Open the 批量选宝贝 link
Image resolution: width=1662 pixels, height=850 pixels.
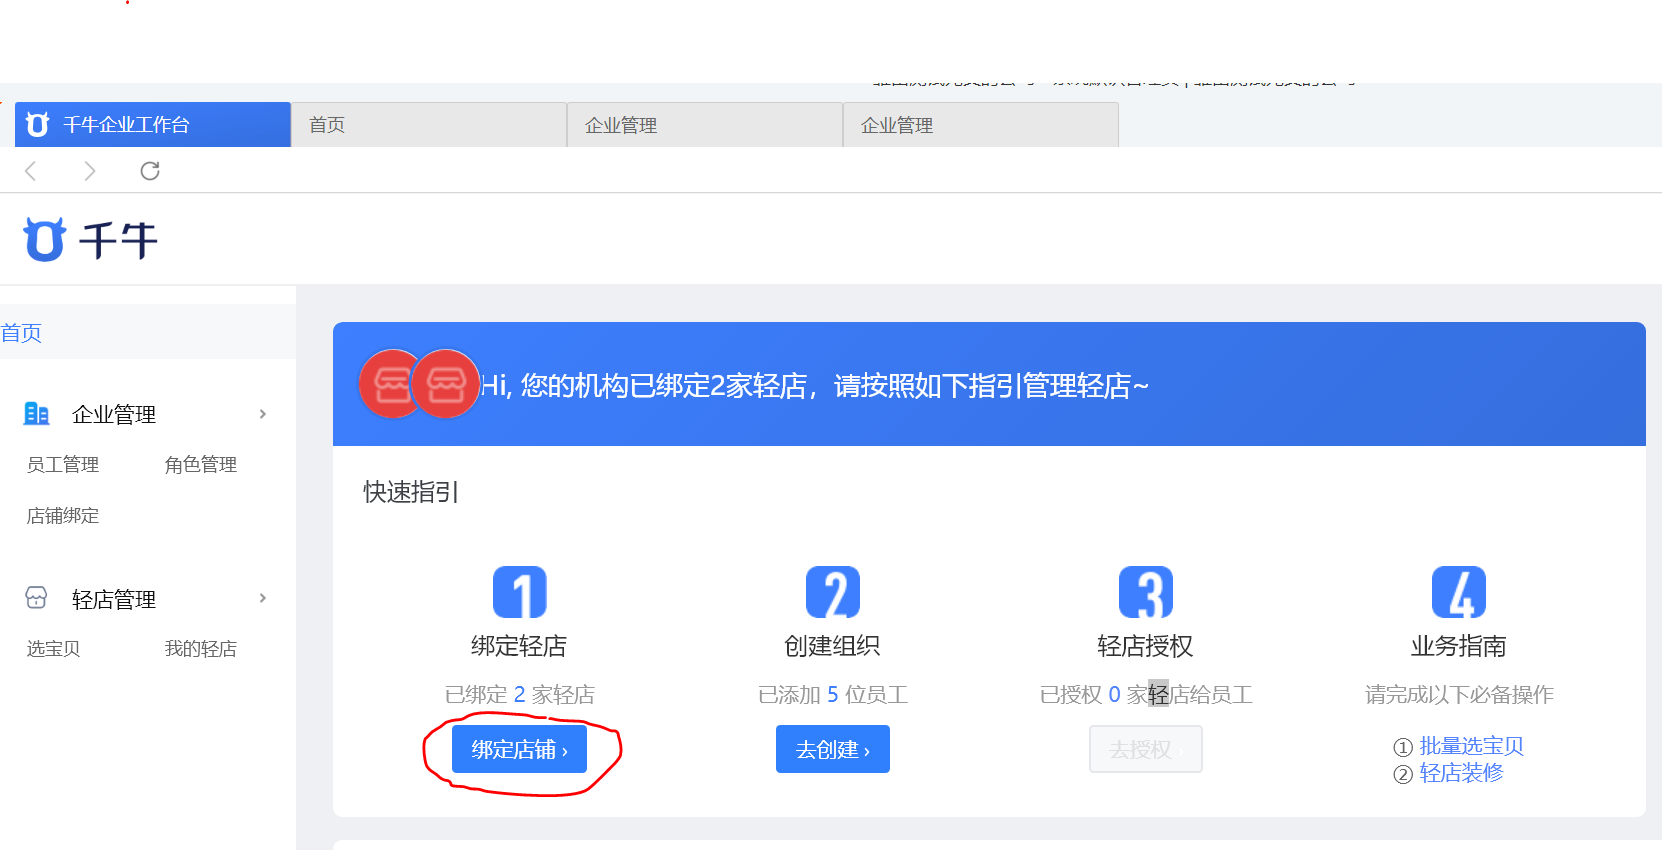click(x=1471, y=746)
